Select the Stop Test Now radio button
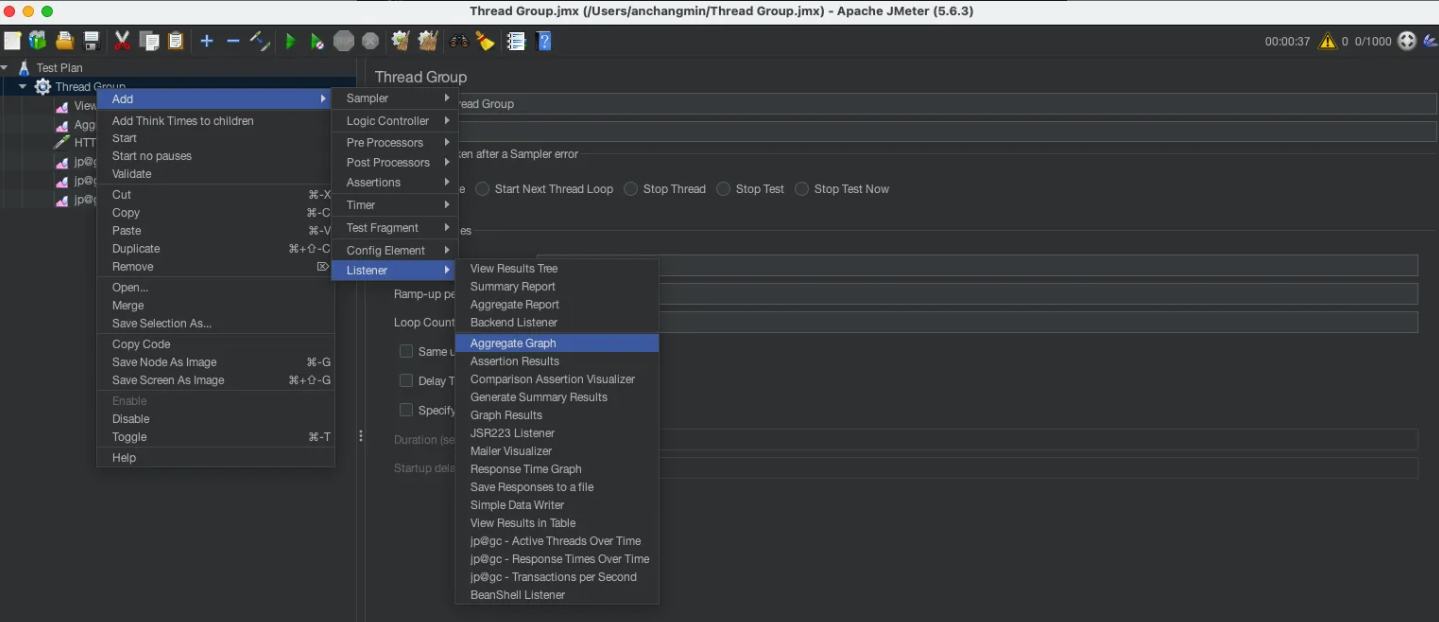1439x622 pixels. click(x=802, y=189)
